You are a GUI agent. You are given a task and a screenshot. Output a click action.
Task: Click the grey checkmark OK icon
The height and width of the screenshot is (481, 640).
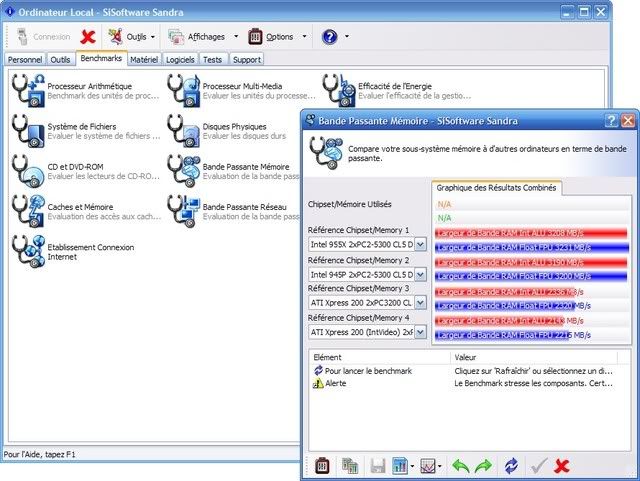539,465
